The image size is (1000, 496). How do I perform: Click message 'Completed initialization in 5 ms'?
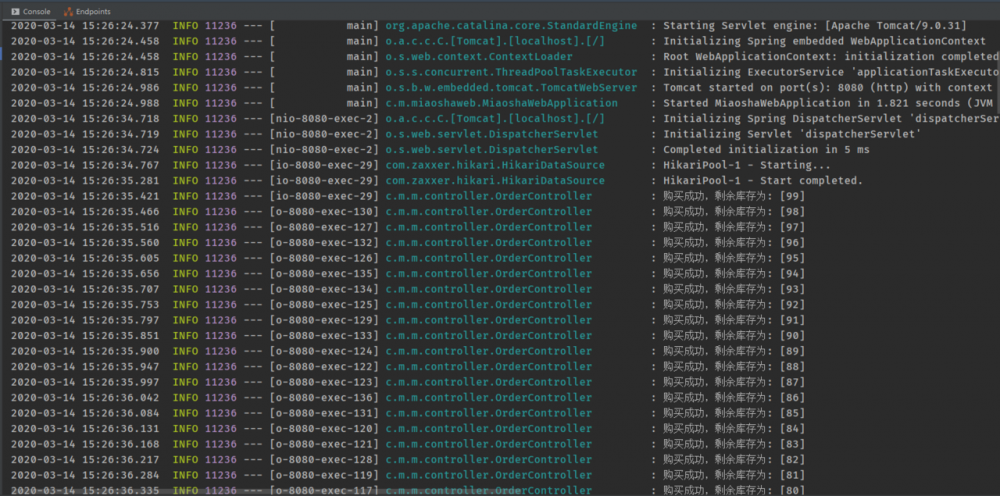pos(767,149)
